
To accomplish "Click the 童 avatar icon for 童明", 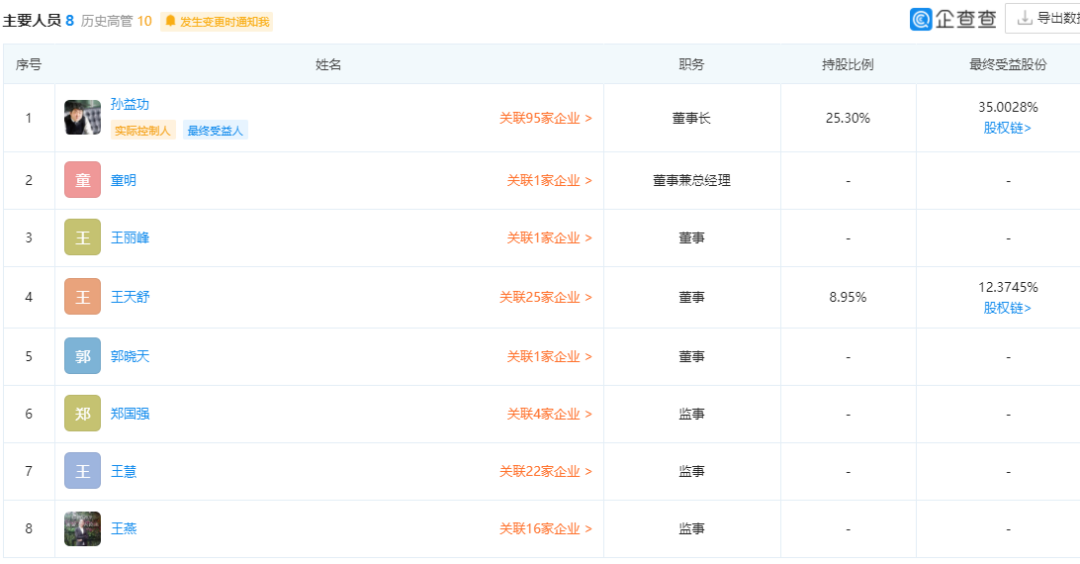I will pos(83,180).
